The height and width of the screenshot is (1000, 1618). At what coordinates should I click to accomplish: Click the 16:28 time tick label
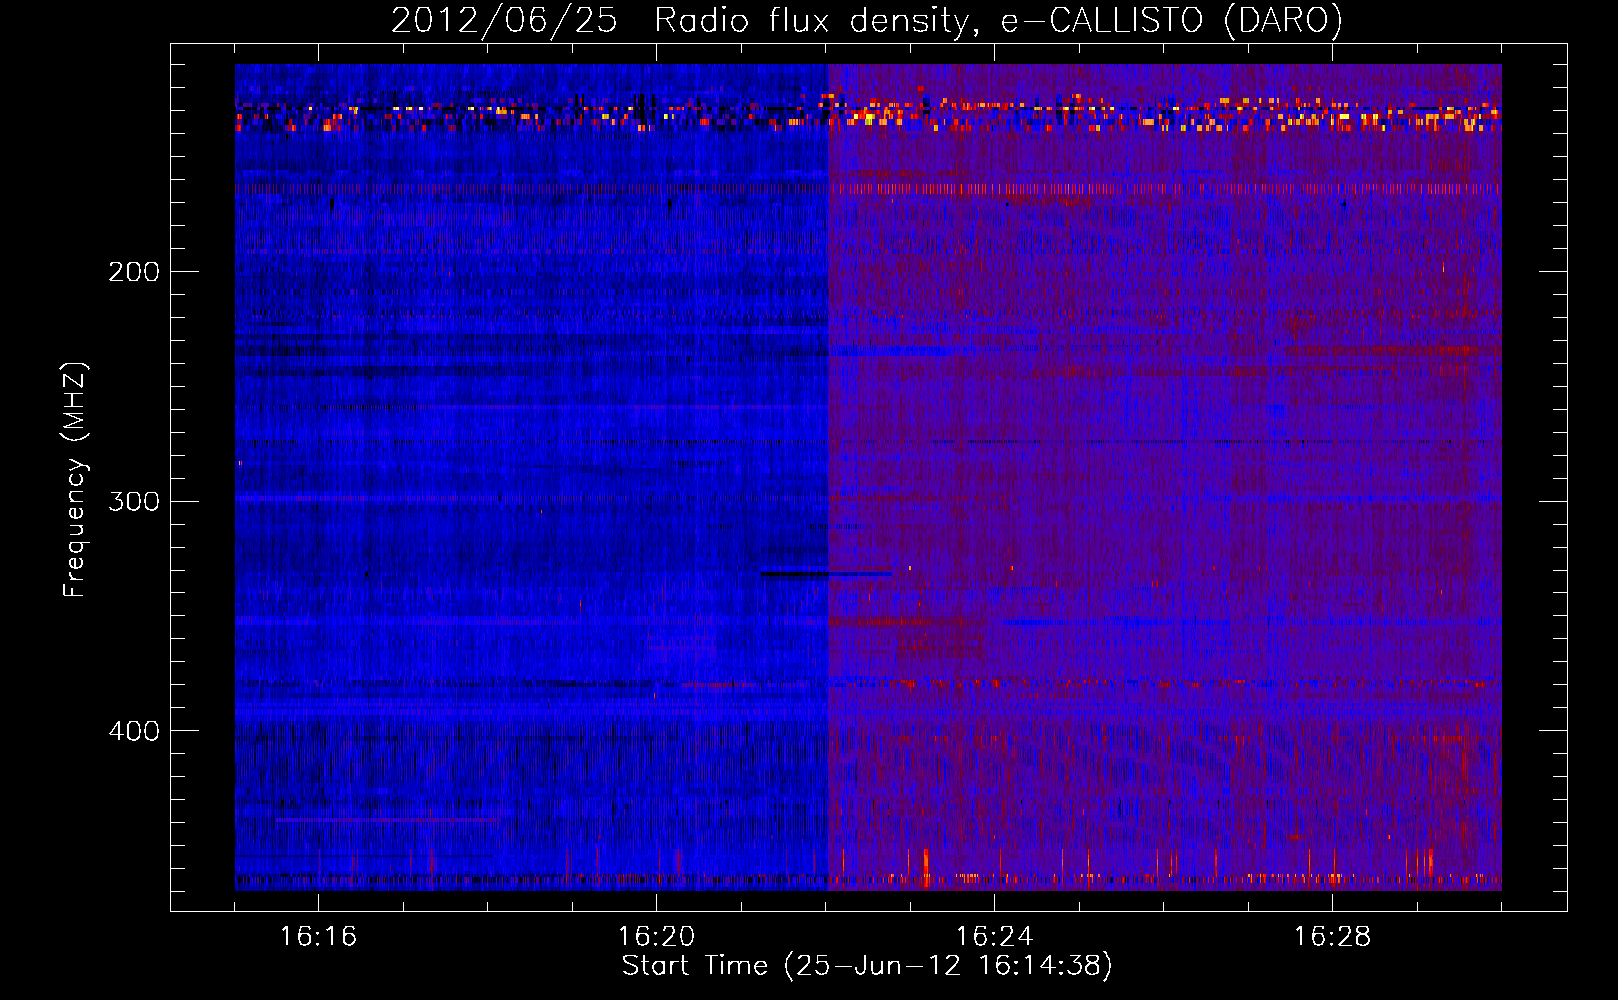pos(1332,937)
